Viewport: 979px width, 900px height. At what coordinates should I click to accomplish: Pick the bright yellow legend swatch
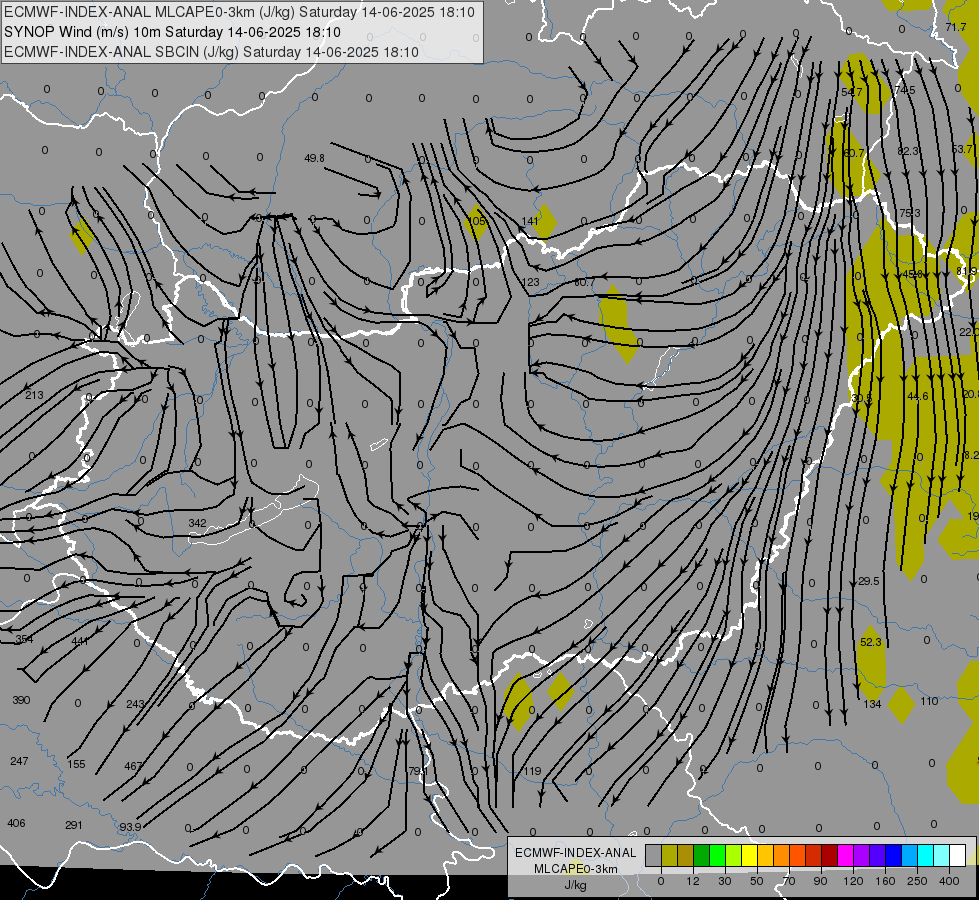click(x=749, y=855)
